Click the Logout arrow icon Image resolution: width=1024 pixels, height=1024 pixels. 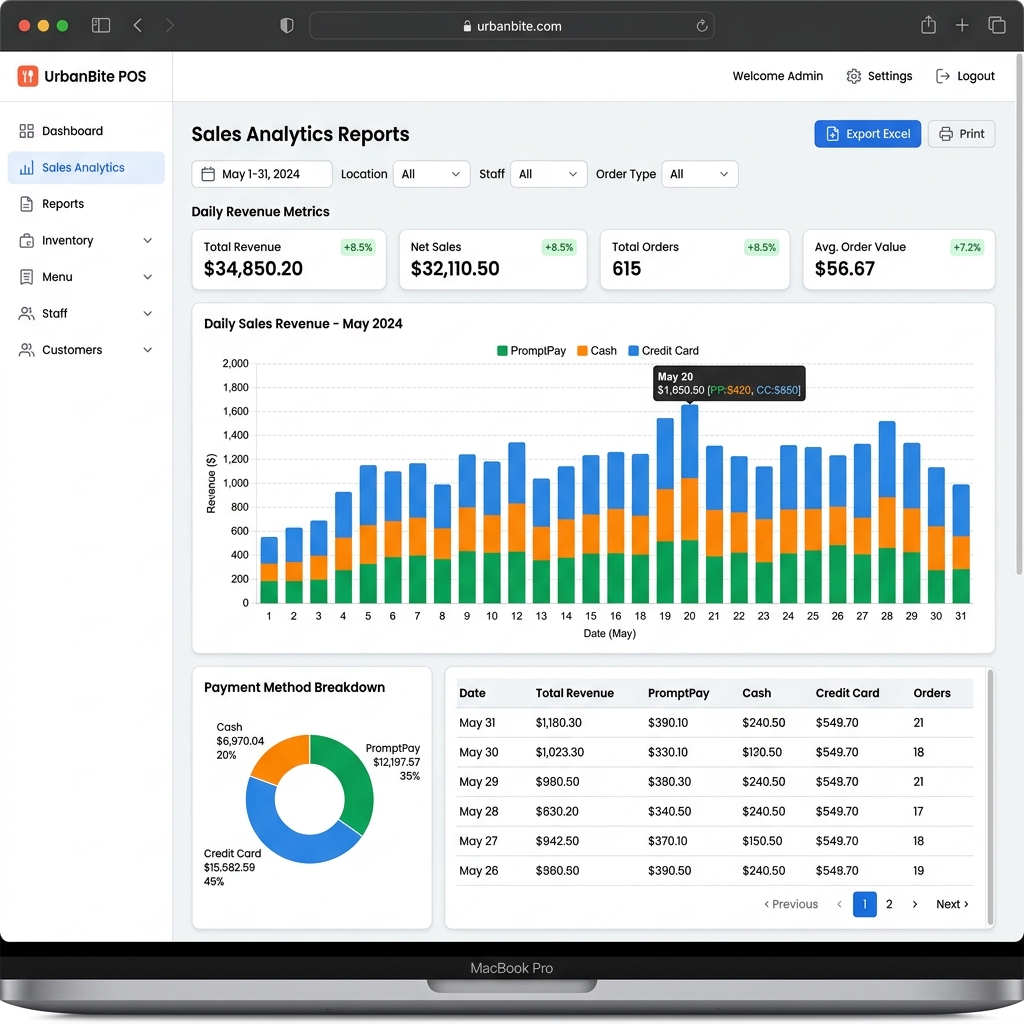[x=942, y=76]
